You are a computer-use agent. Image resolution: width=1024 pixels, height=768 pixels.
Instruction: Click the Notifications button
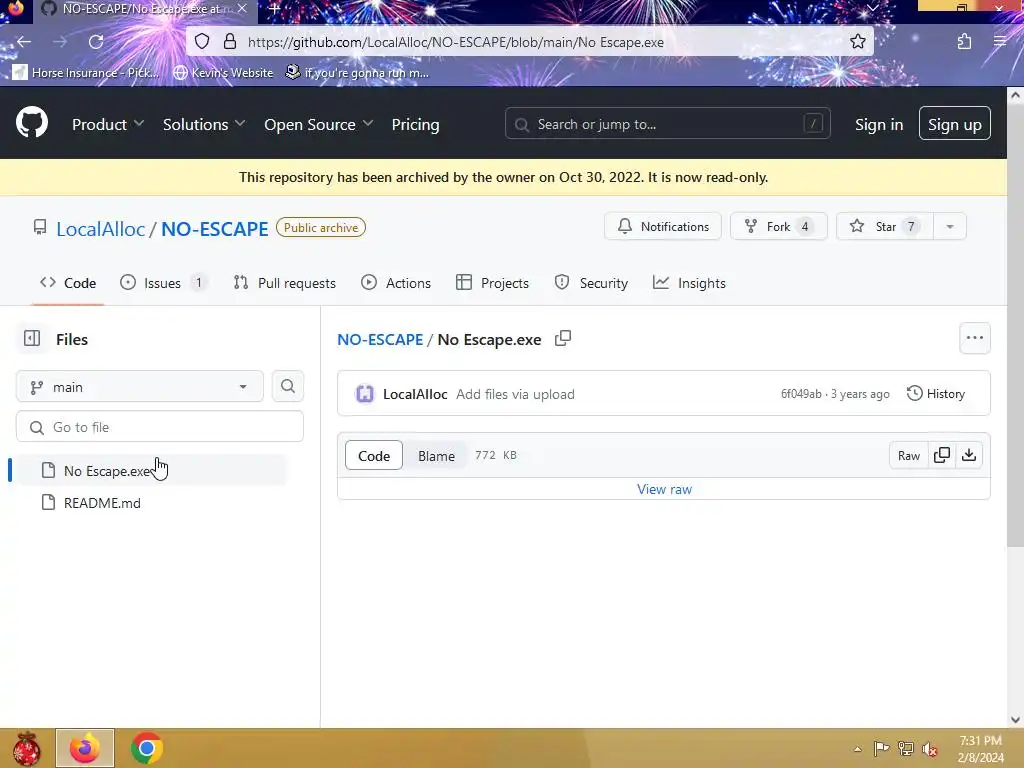(663, 227)
